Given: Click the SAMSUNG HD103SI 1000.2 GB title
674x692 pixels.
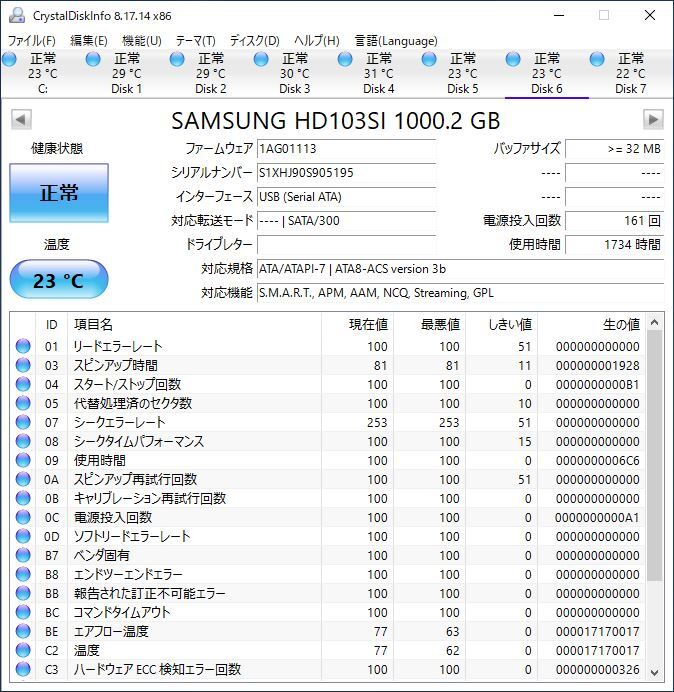Looking at the screenshot, I should pos(335,120).
